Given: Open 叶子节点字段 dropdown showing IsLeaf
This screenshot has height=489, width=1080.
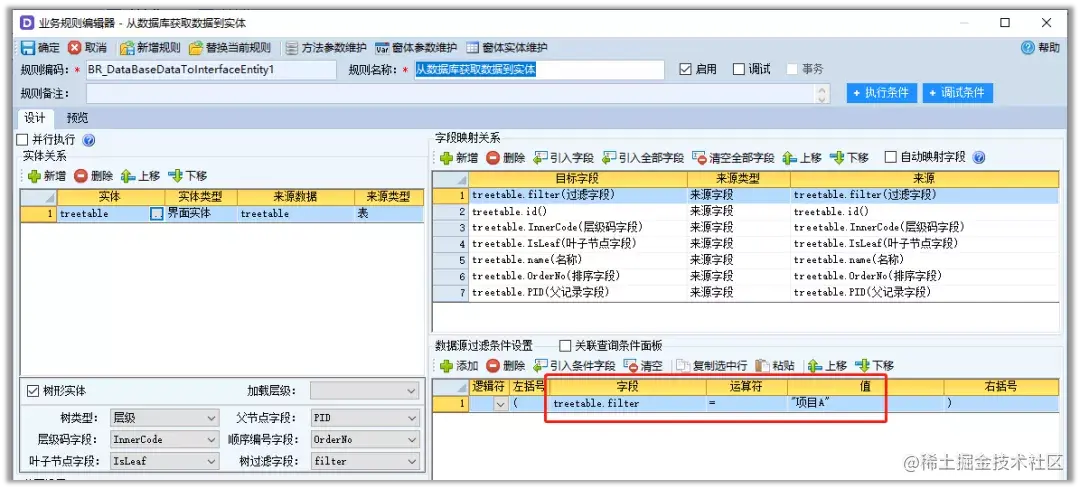Looking at the screenshot, I should (x=164, y=461).
